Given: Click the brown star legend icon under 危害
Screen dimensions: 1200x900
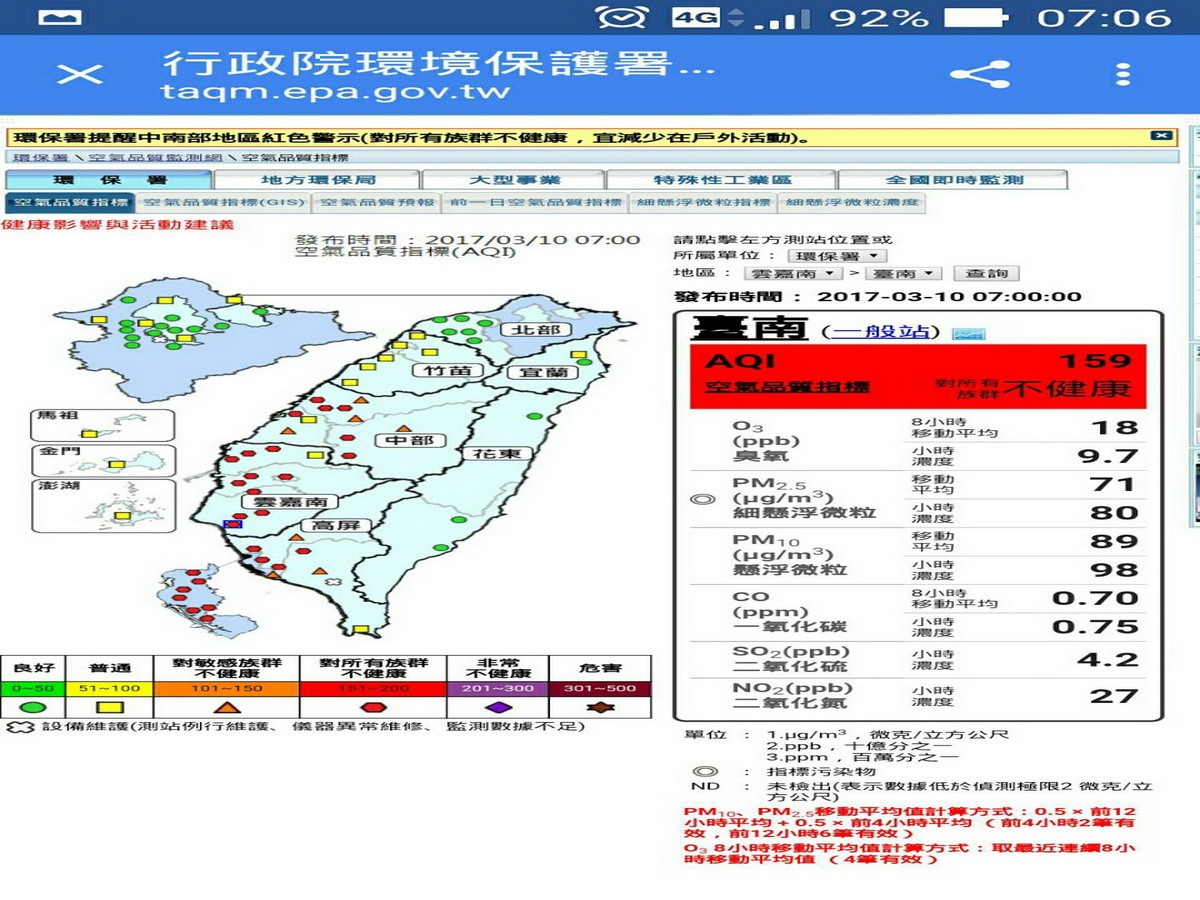Looking at the screenshot, I should [600, 707].
